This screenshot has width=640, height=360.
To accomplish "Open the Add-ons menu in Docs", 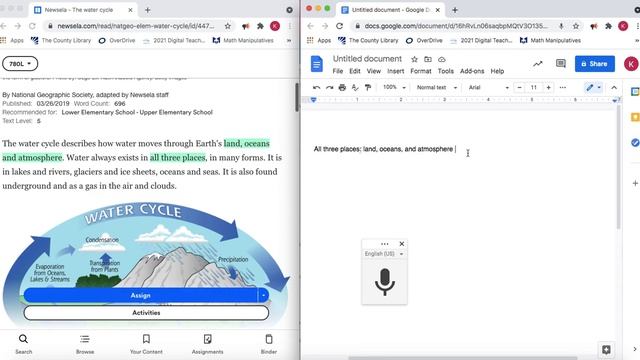I will 472,71.
